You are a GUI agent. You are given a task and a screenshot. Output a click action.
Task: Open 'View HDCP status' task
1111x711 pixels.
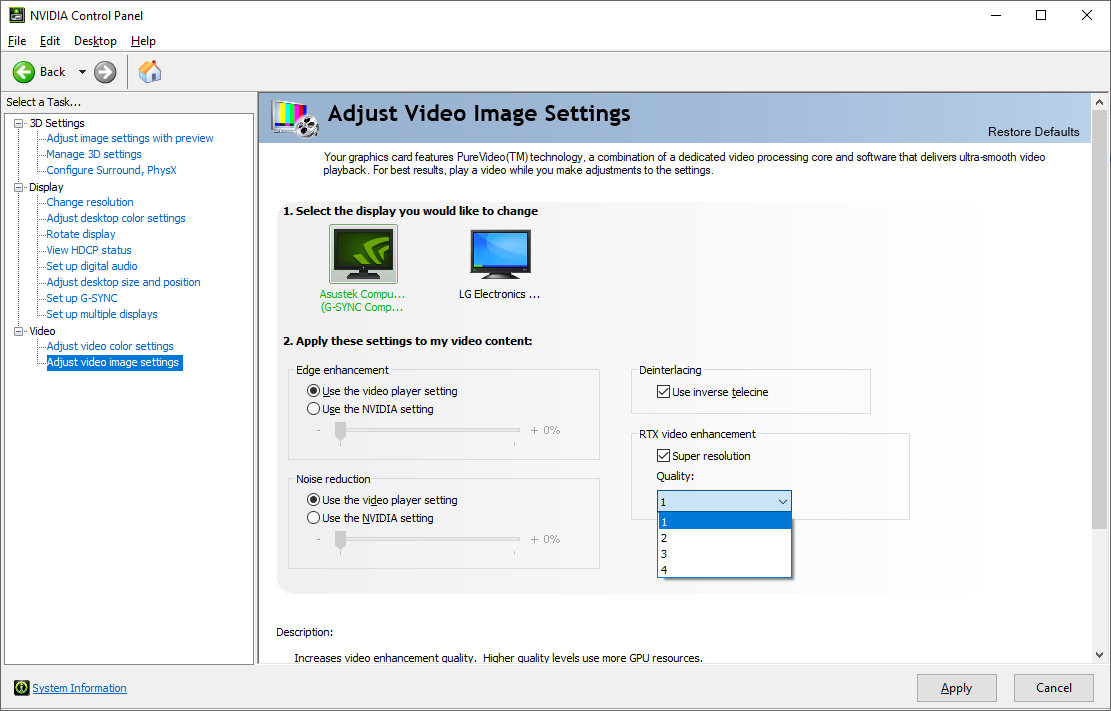tap(89, 250)
